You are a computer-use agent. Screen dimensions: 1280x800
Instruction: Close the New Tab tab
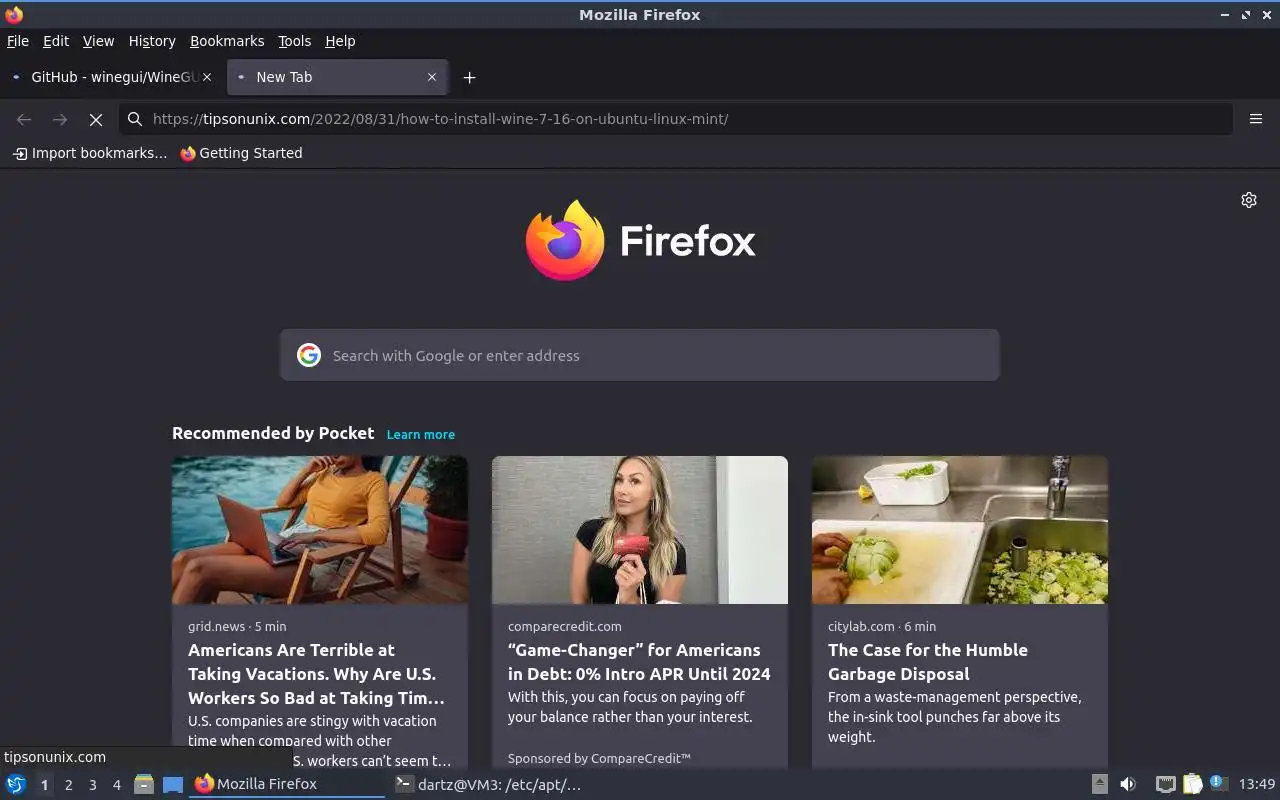coord(432,77)
